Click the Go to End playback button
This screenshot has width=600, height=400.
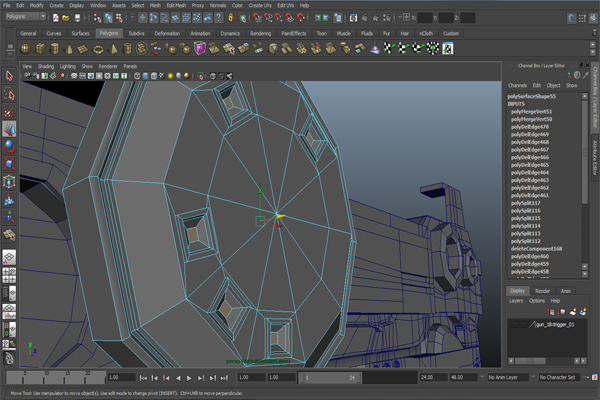point(224,378)
